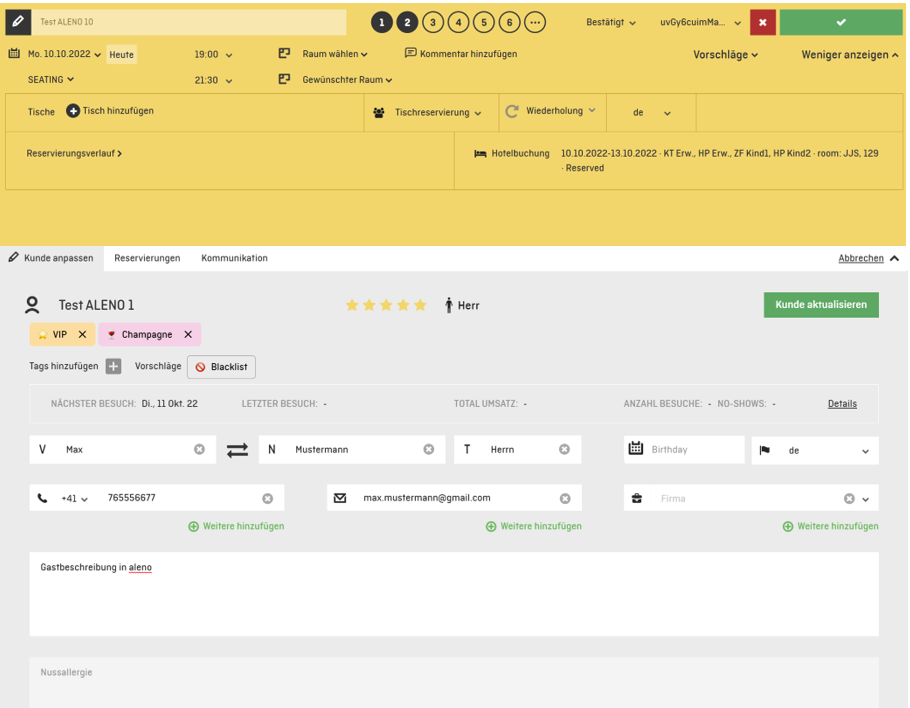This screenshot has width=910, height=708.
Task: Click the red cancel X button
Action: (763, 22)
